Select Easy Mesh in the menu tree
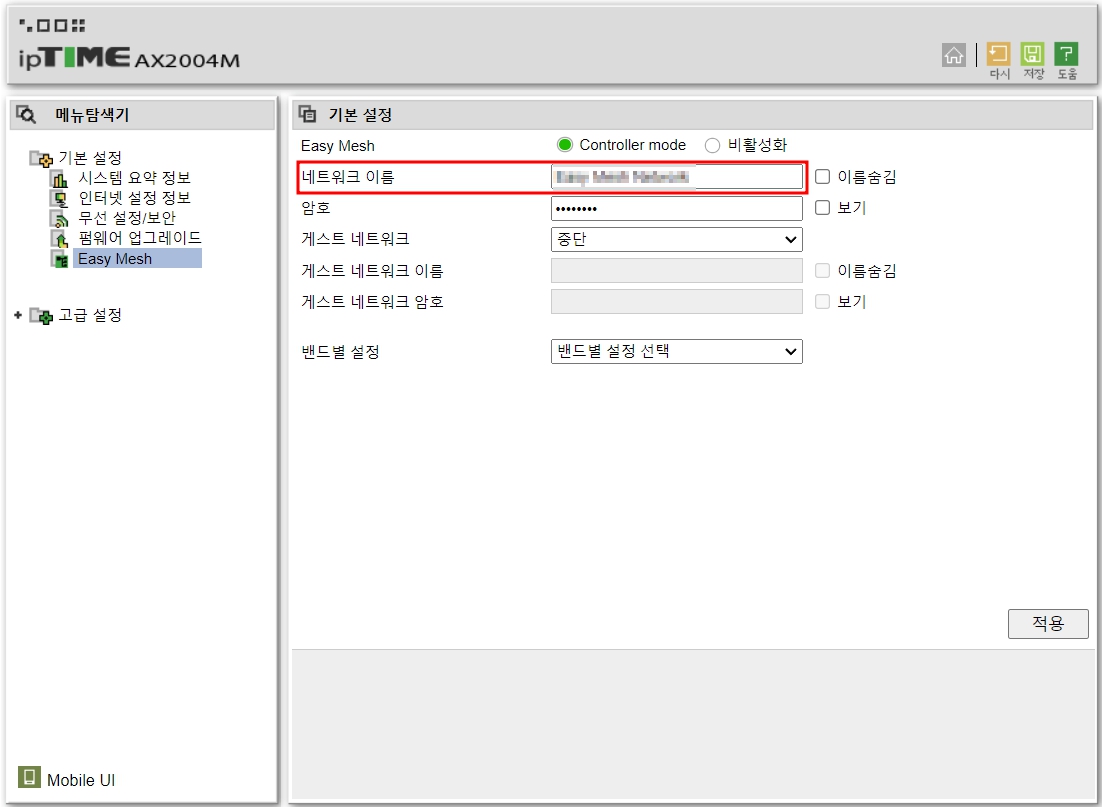This screenshot has width=1102, height=807. point(137,259)
